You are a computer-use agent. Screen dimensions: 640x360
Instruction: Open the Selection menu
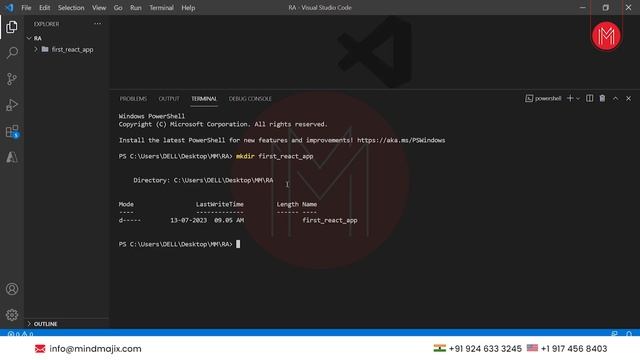tap(71, 8)
